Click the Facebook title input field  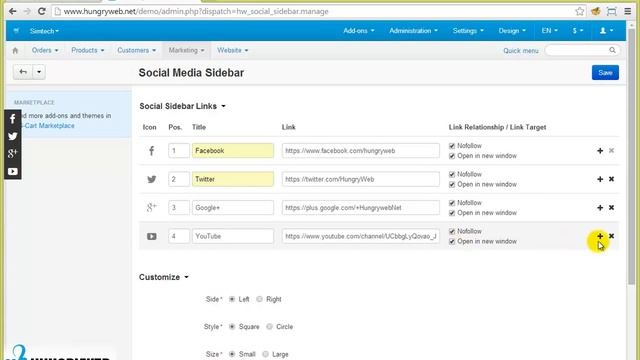pos(233,151)
